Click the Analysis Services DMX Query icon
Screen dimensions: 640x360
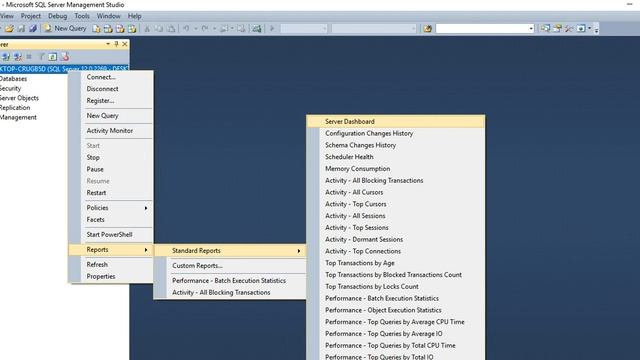(120, 29)
